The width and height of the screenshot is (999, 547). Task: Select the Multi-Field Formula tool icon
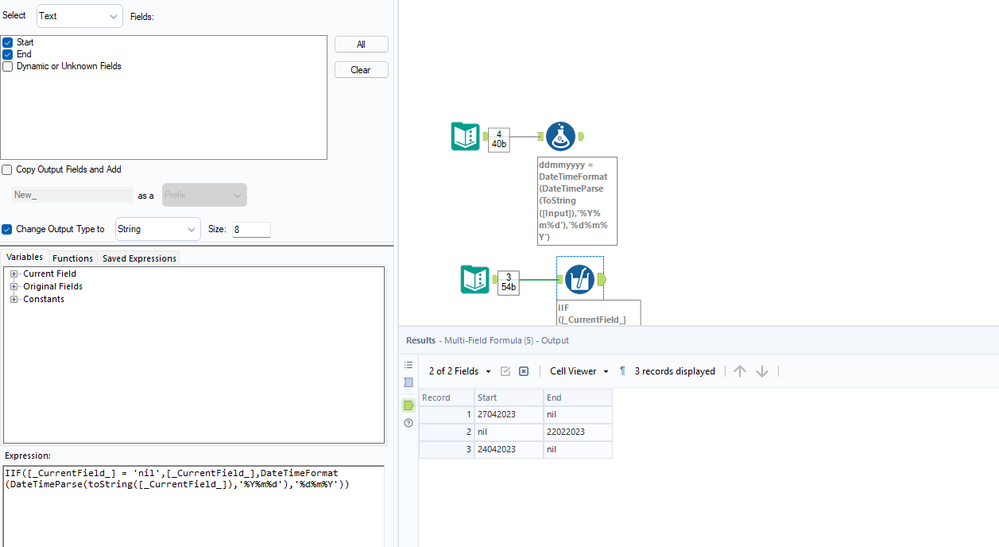click(x=580, y=280)
